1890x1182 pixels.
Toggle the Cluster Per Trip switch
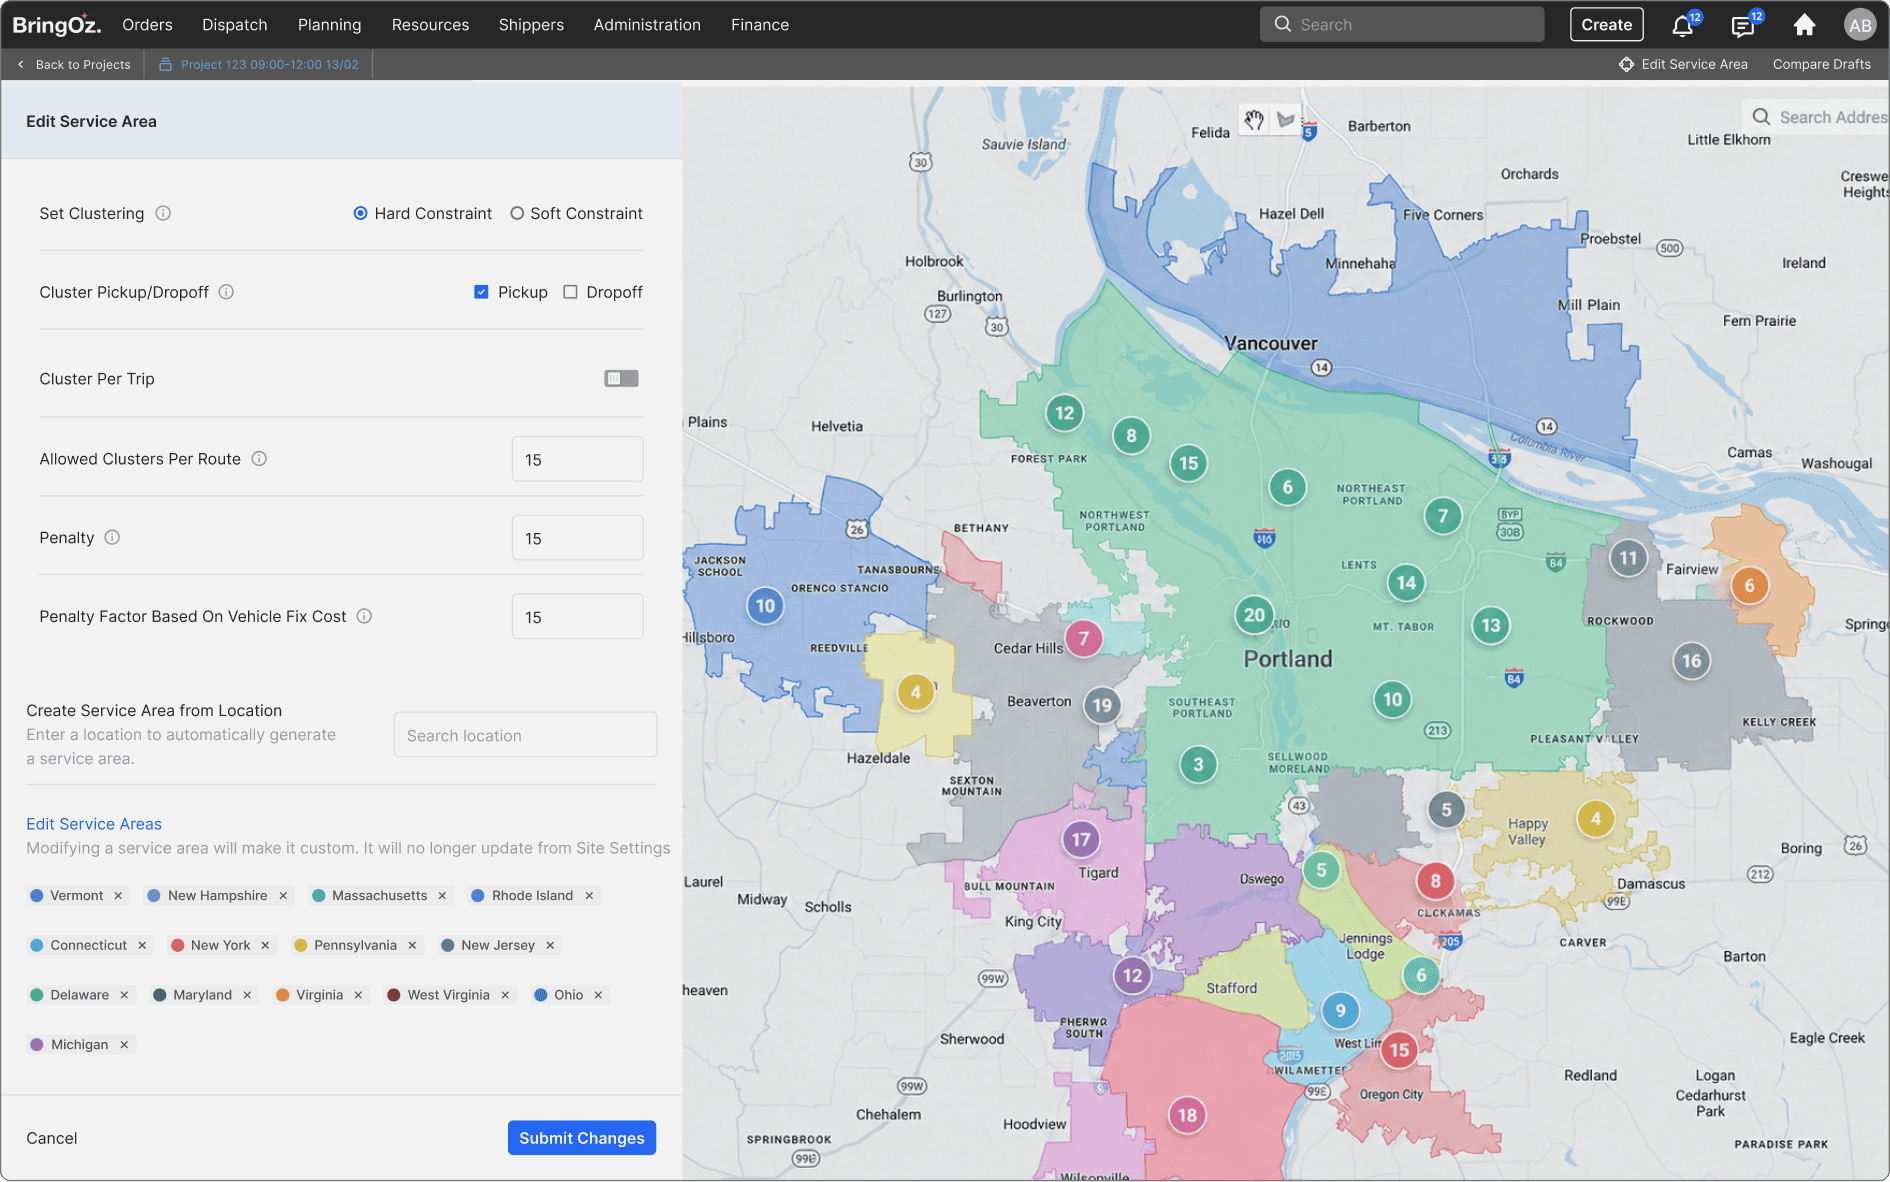tap(621, 378)
